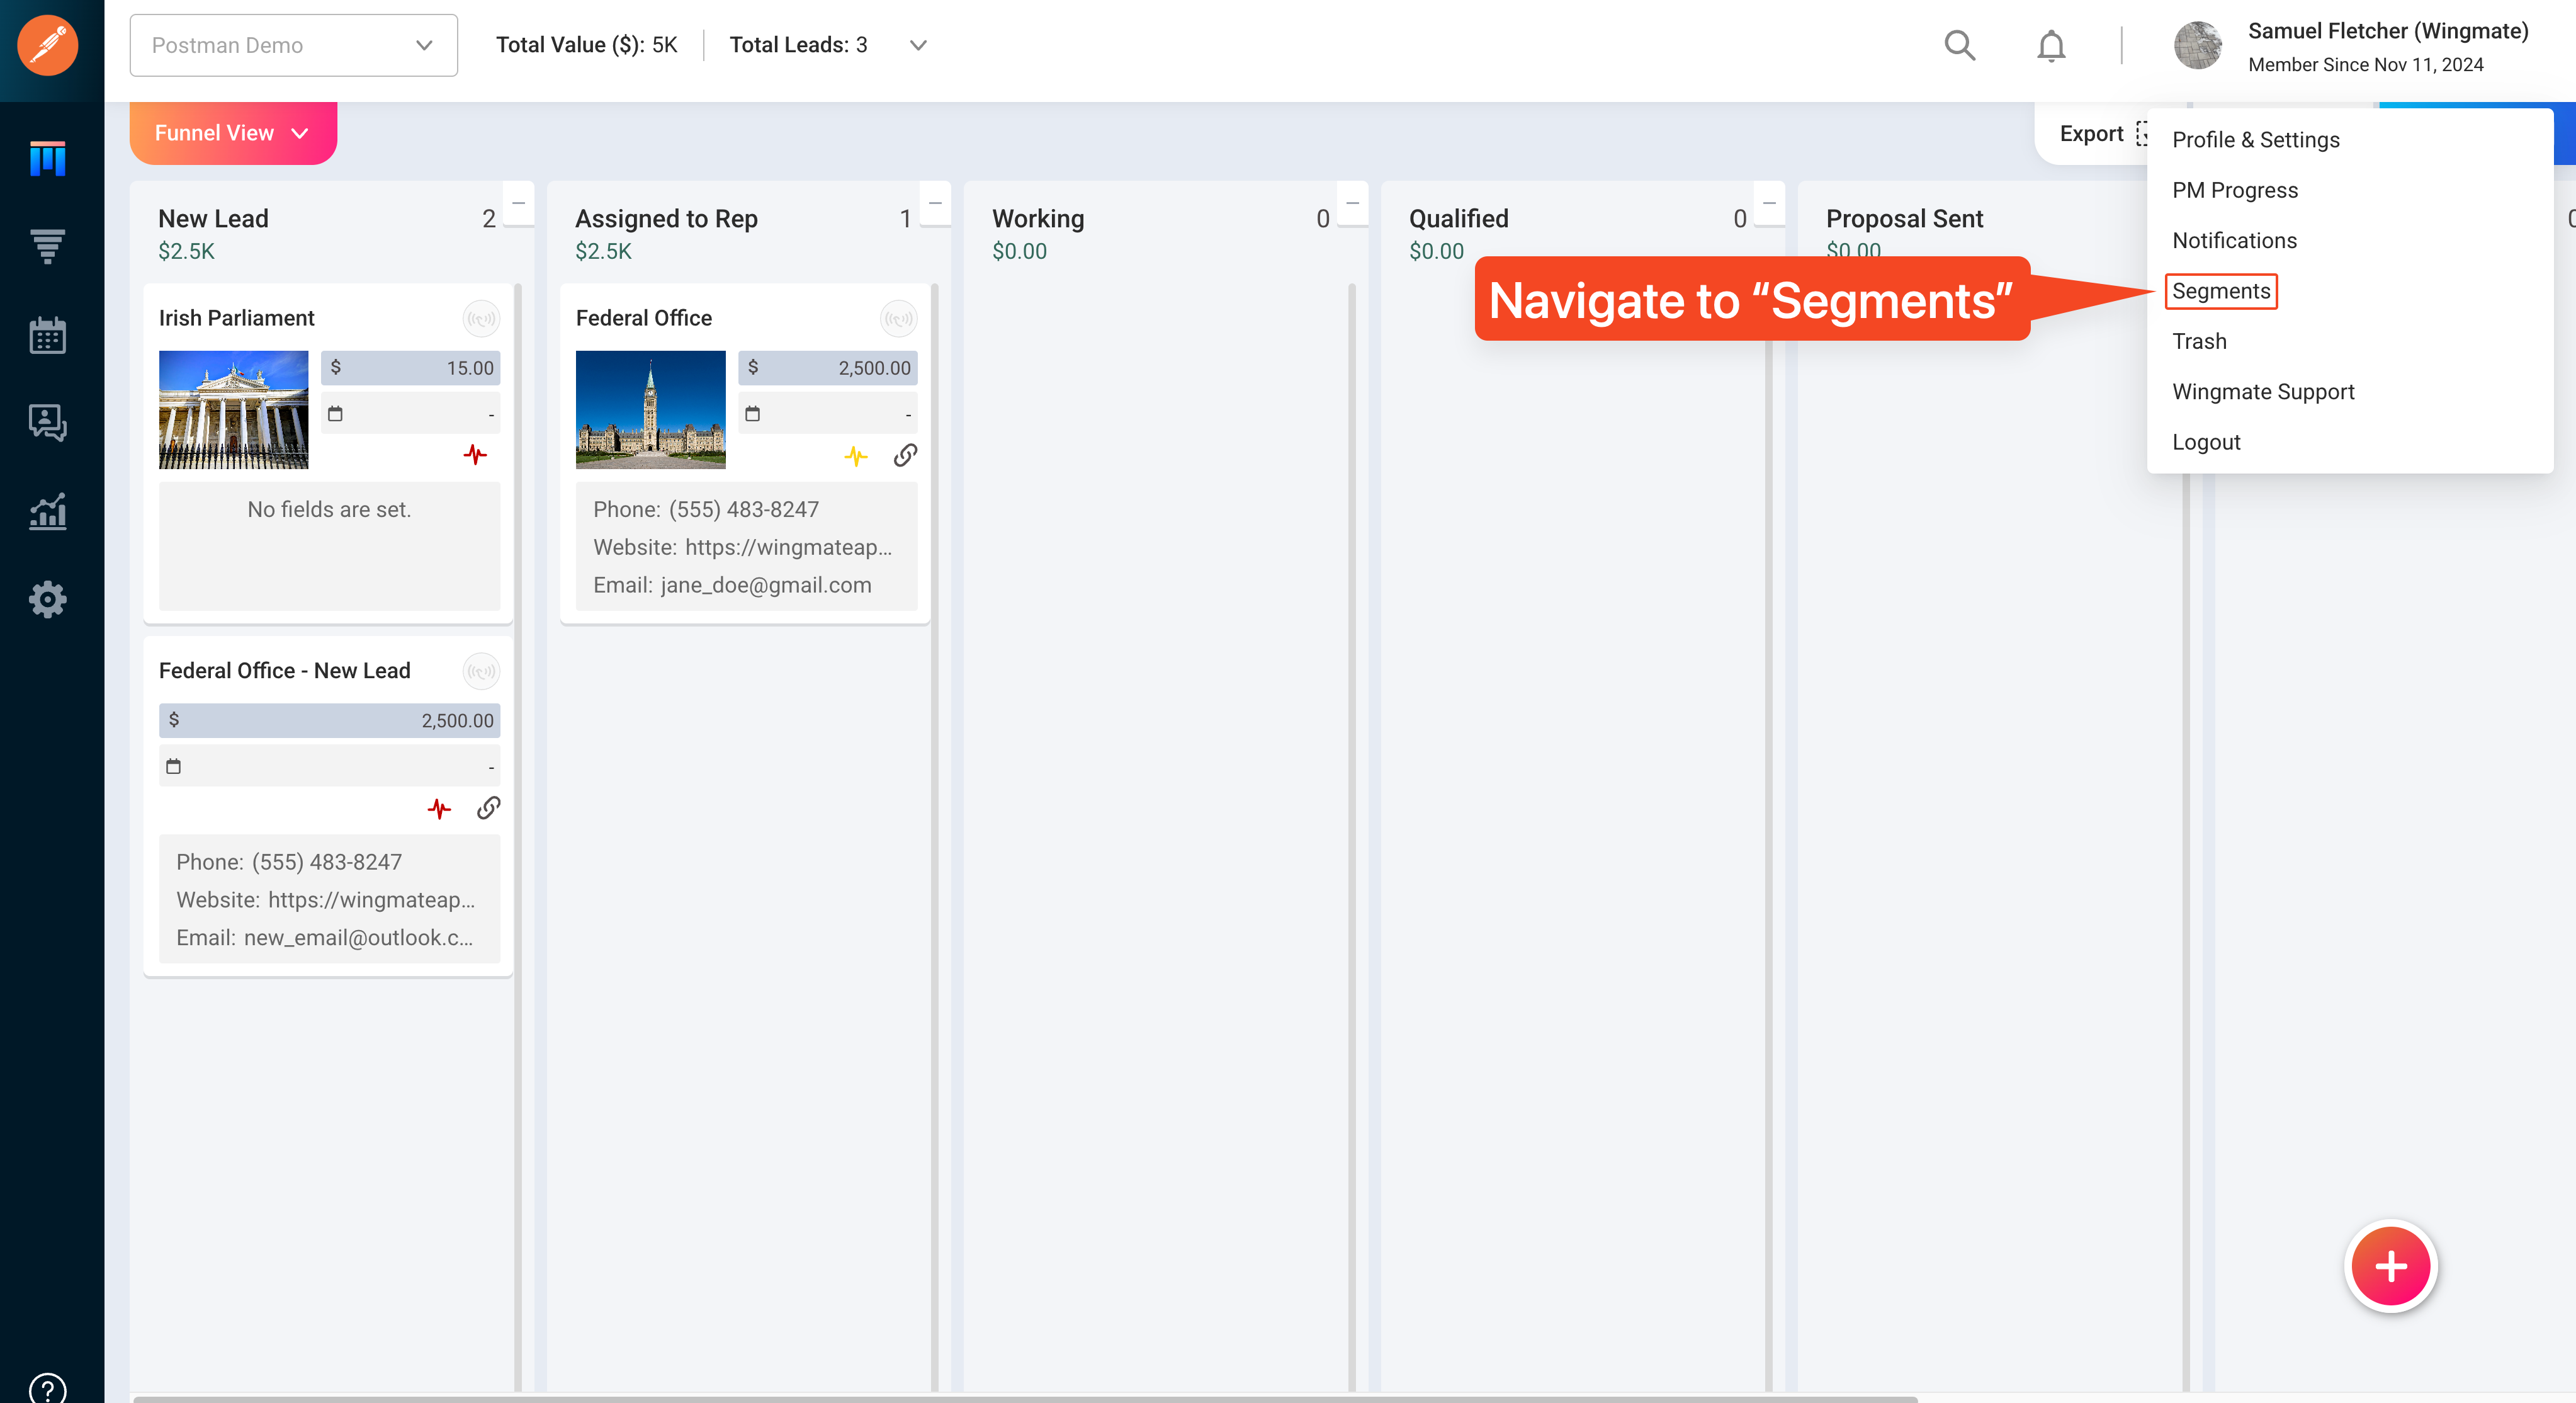Open the calendar icon in sidebar

47,335
